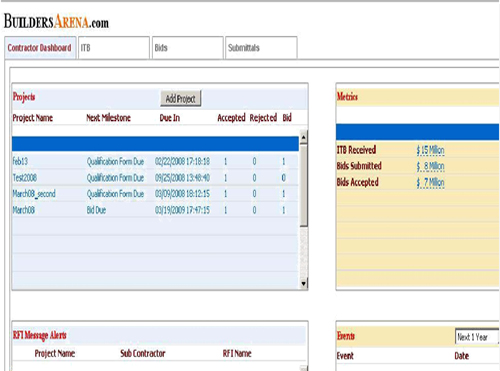Click the Due In column header
500x371 pixels.
click(170, 118)
